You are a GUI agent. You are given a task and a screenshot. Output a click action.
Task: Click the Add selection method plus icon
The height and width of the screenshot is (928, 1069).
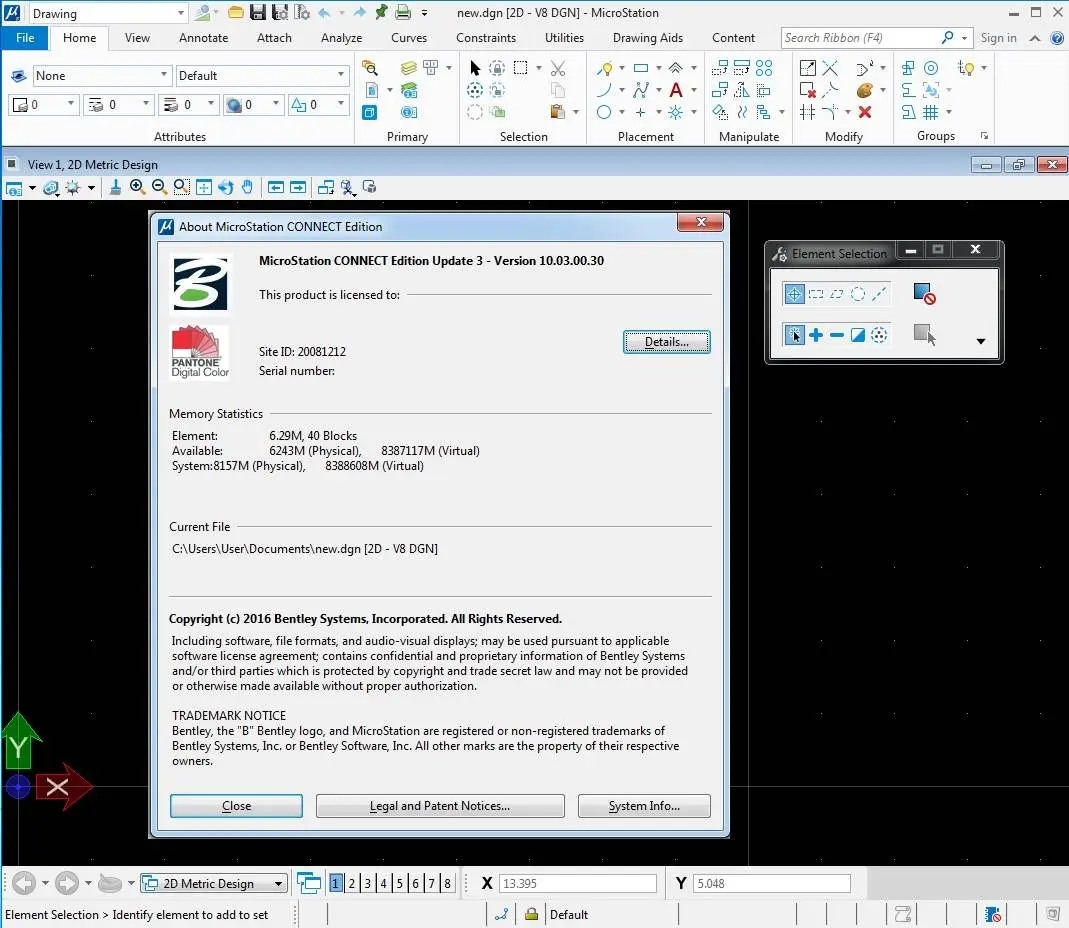(815, 335)
